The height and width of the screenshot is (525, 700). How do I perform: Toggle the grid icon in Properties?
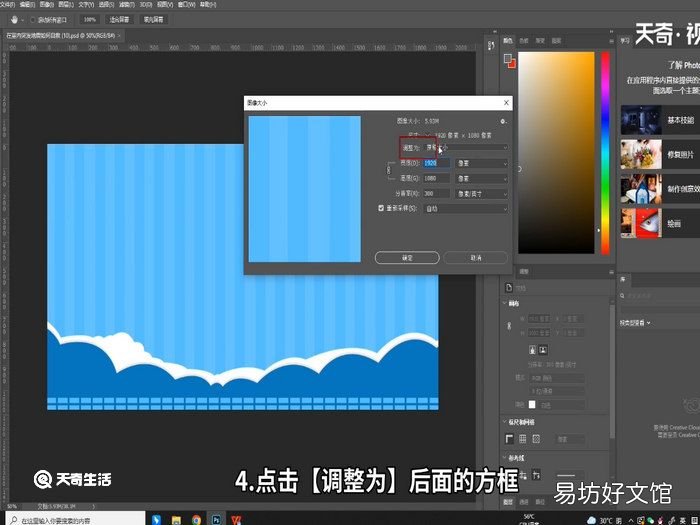tap(523, 439)
